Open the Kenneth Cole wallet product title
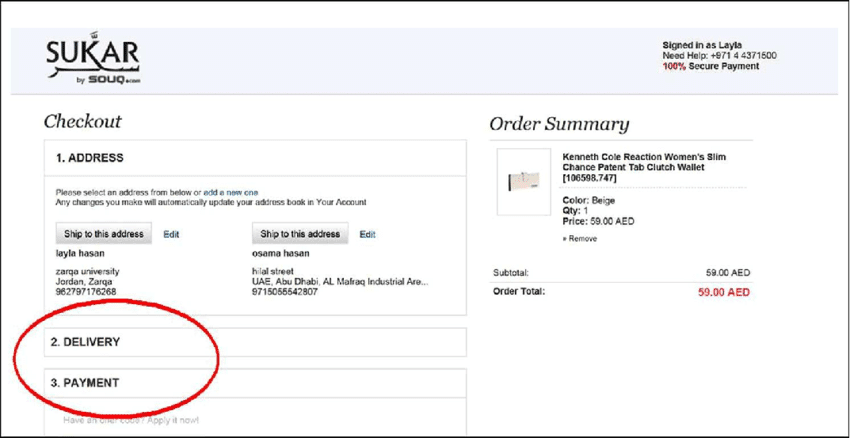The width and height of the screenshot is (850, 438). (644, 168)
